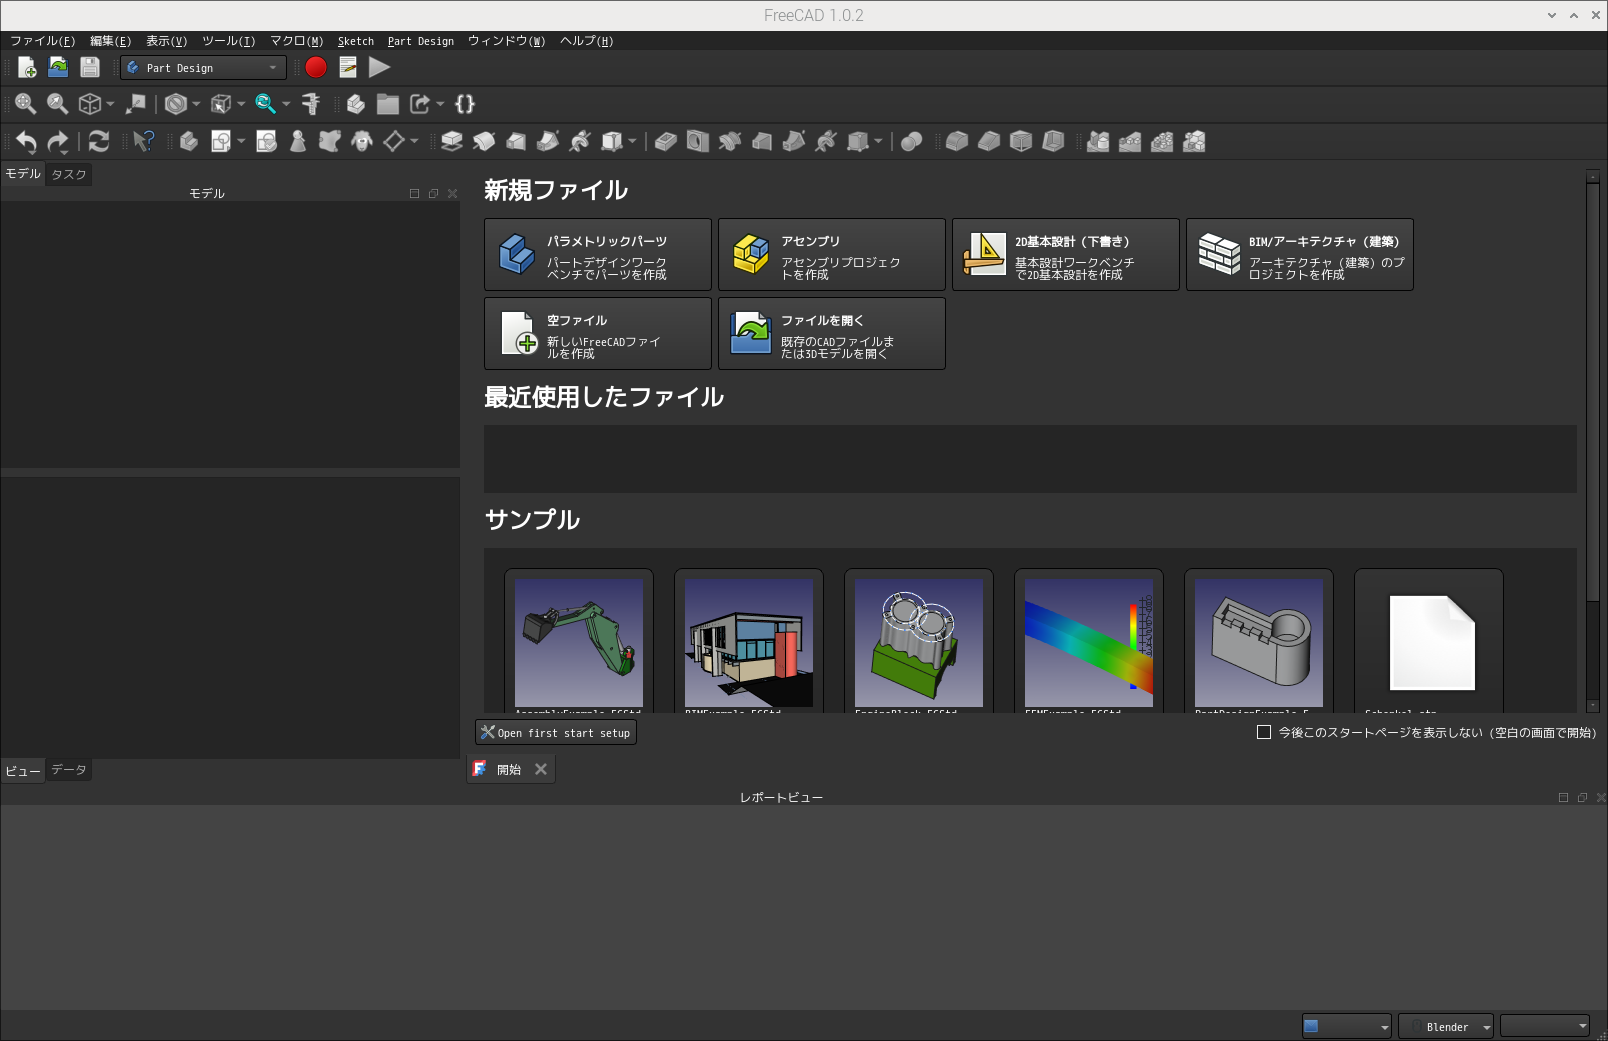Open the マクロ(M) menu
The height and width of the screenshot is (1041, 1608).
(x=297, y=41)
